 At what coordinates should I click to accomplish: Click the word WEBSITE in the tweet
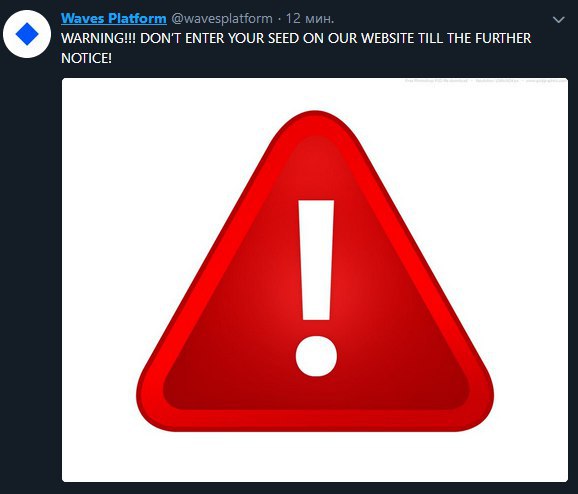387,38
